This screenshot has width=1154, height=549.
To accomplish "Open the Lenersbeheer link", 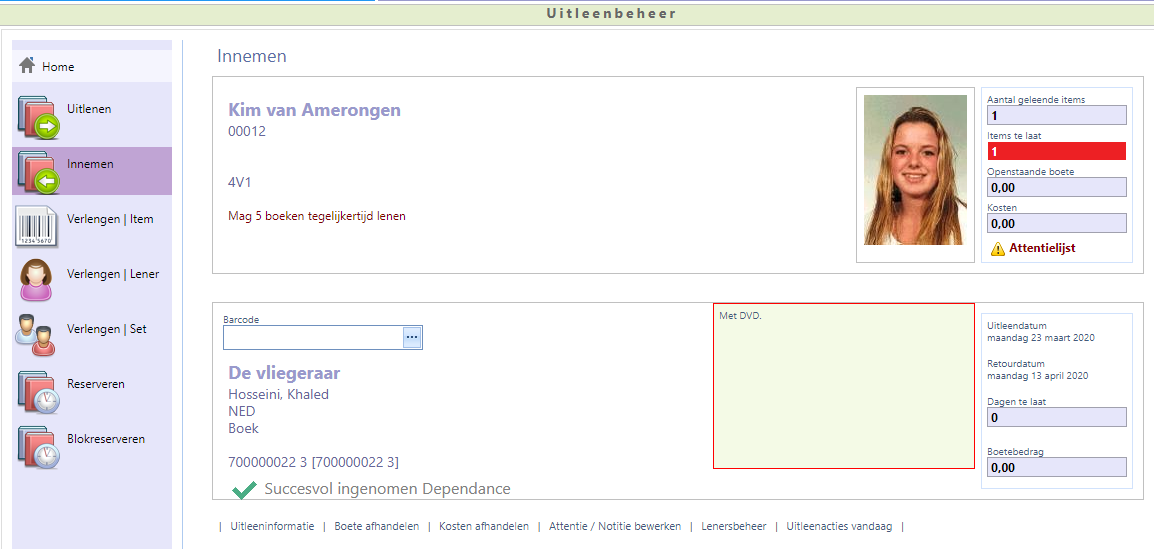I will [x=734, y=526].
